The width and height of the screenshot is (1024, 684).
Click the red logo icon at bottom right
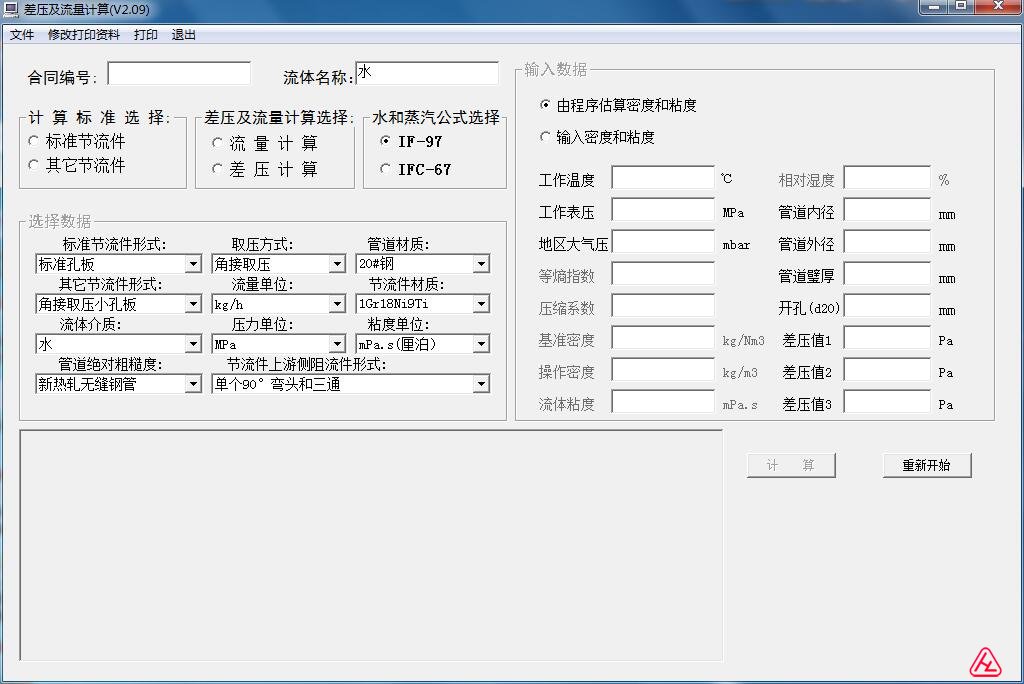(x=985, y=662)
